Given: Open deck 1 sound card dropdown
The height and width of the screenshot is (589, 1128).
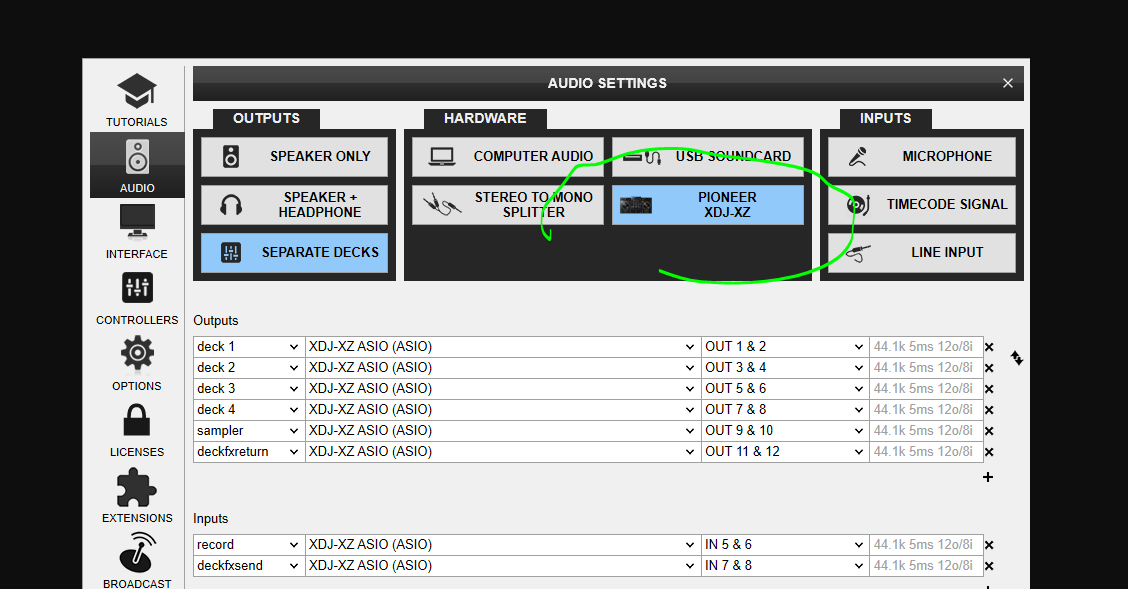Looking at the screenshot, I should click(x=502, y=347).
